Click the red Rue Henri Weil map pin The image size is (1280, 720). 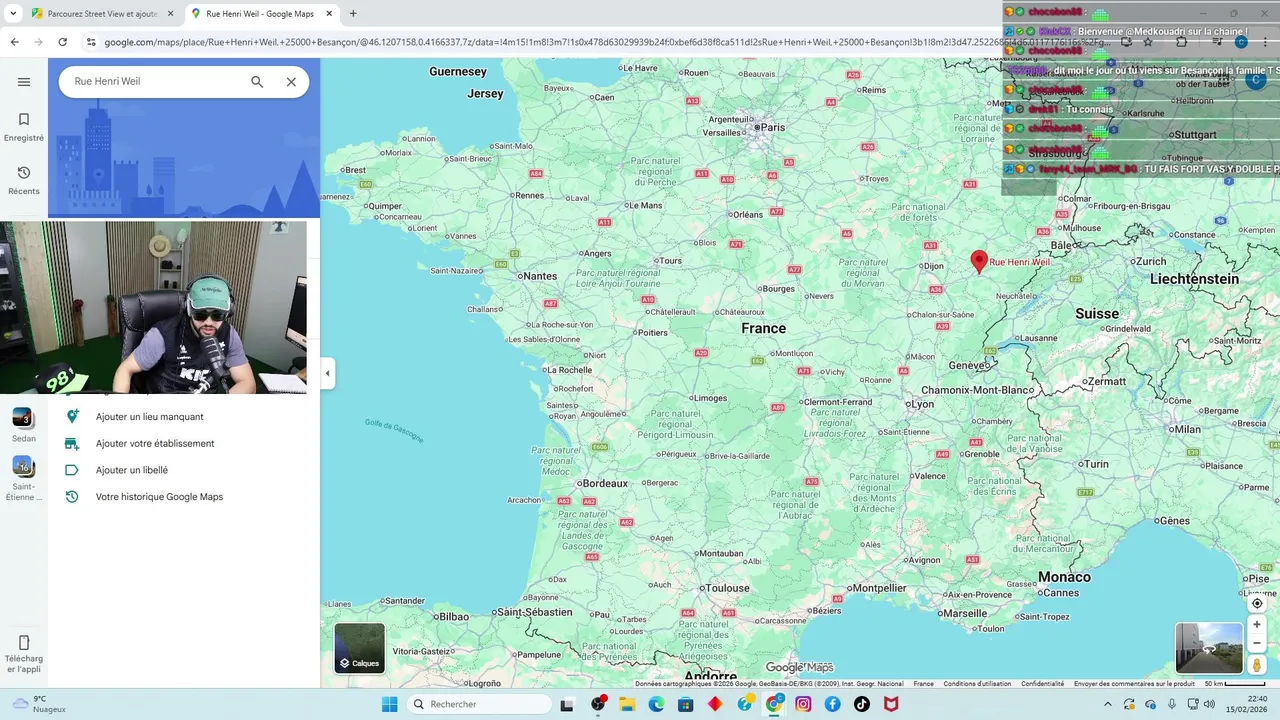(980, 262)
